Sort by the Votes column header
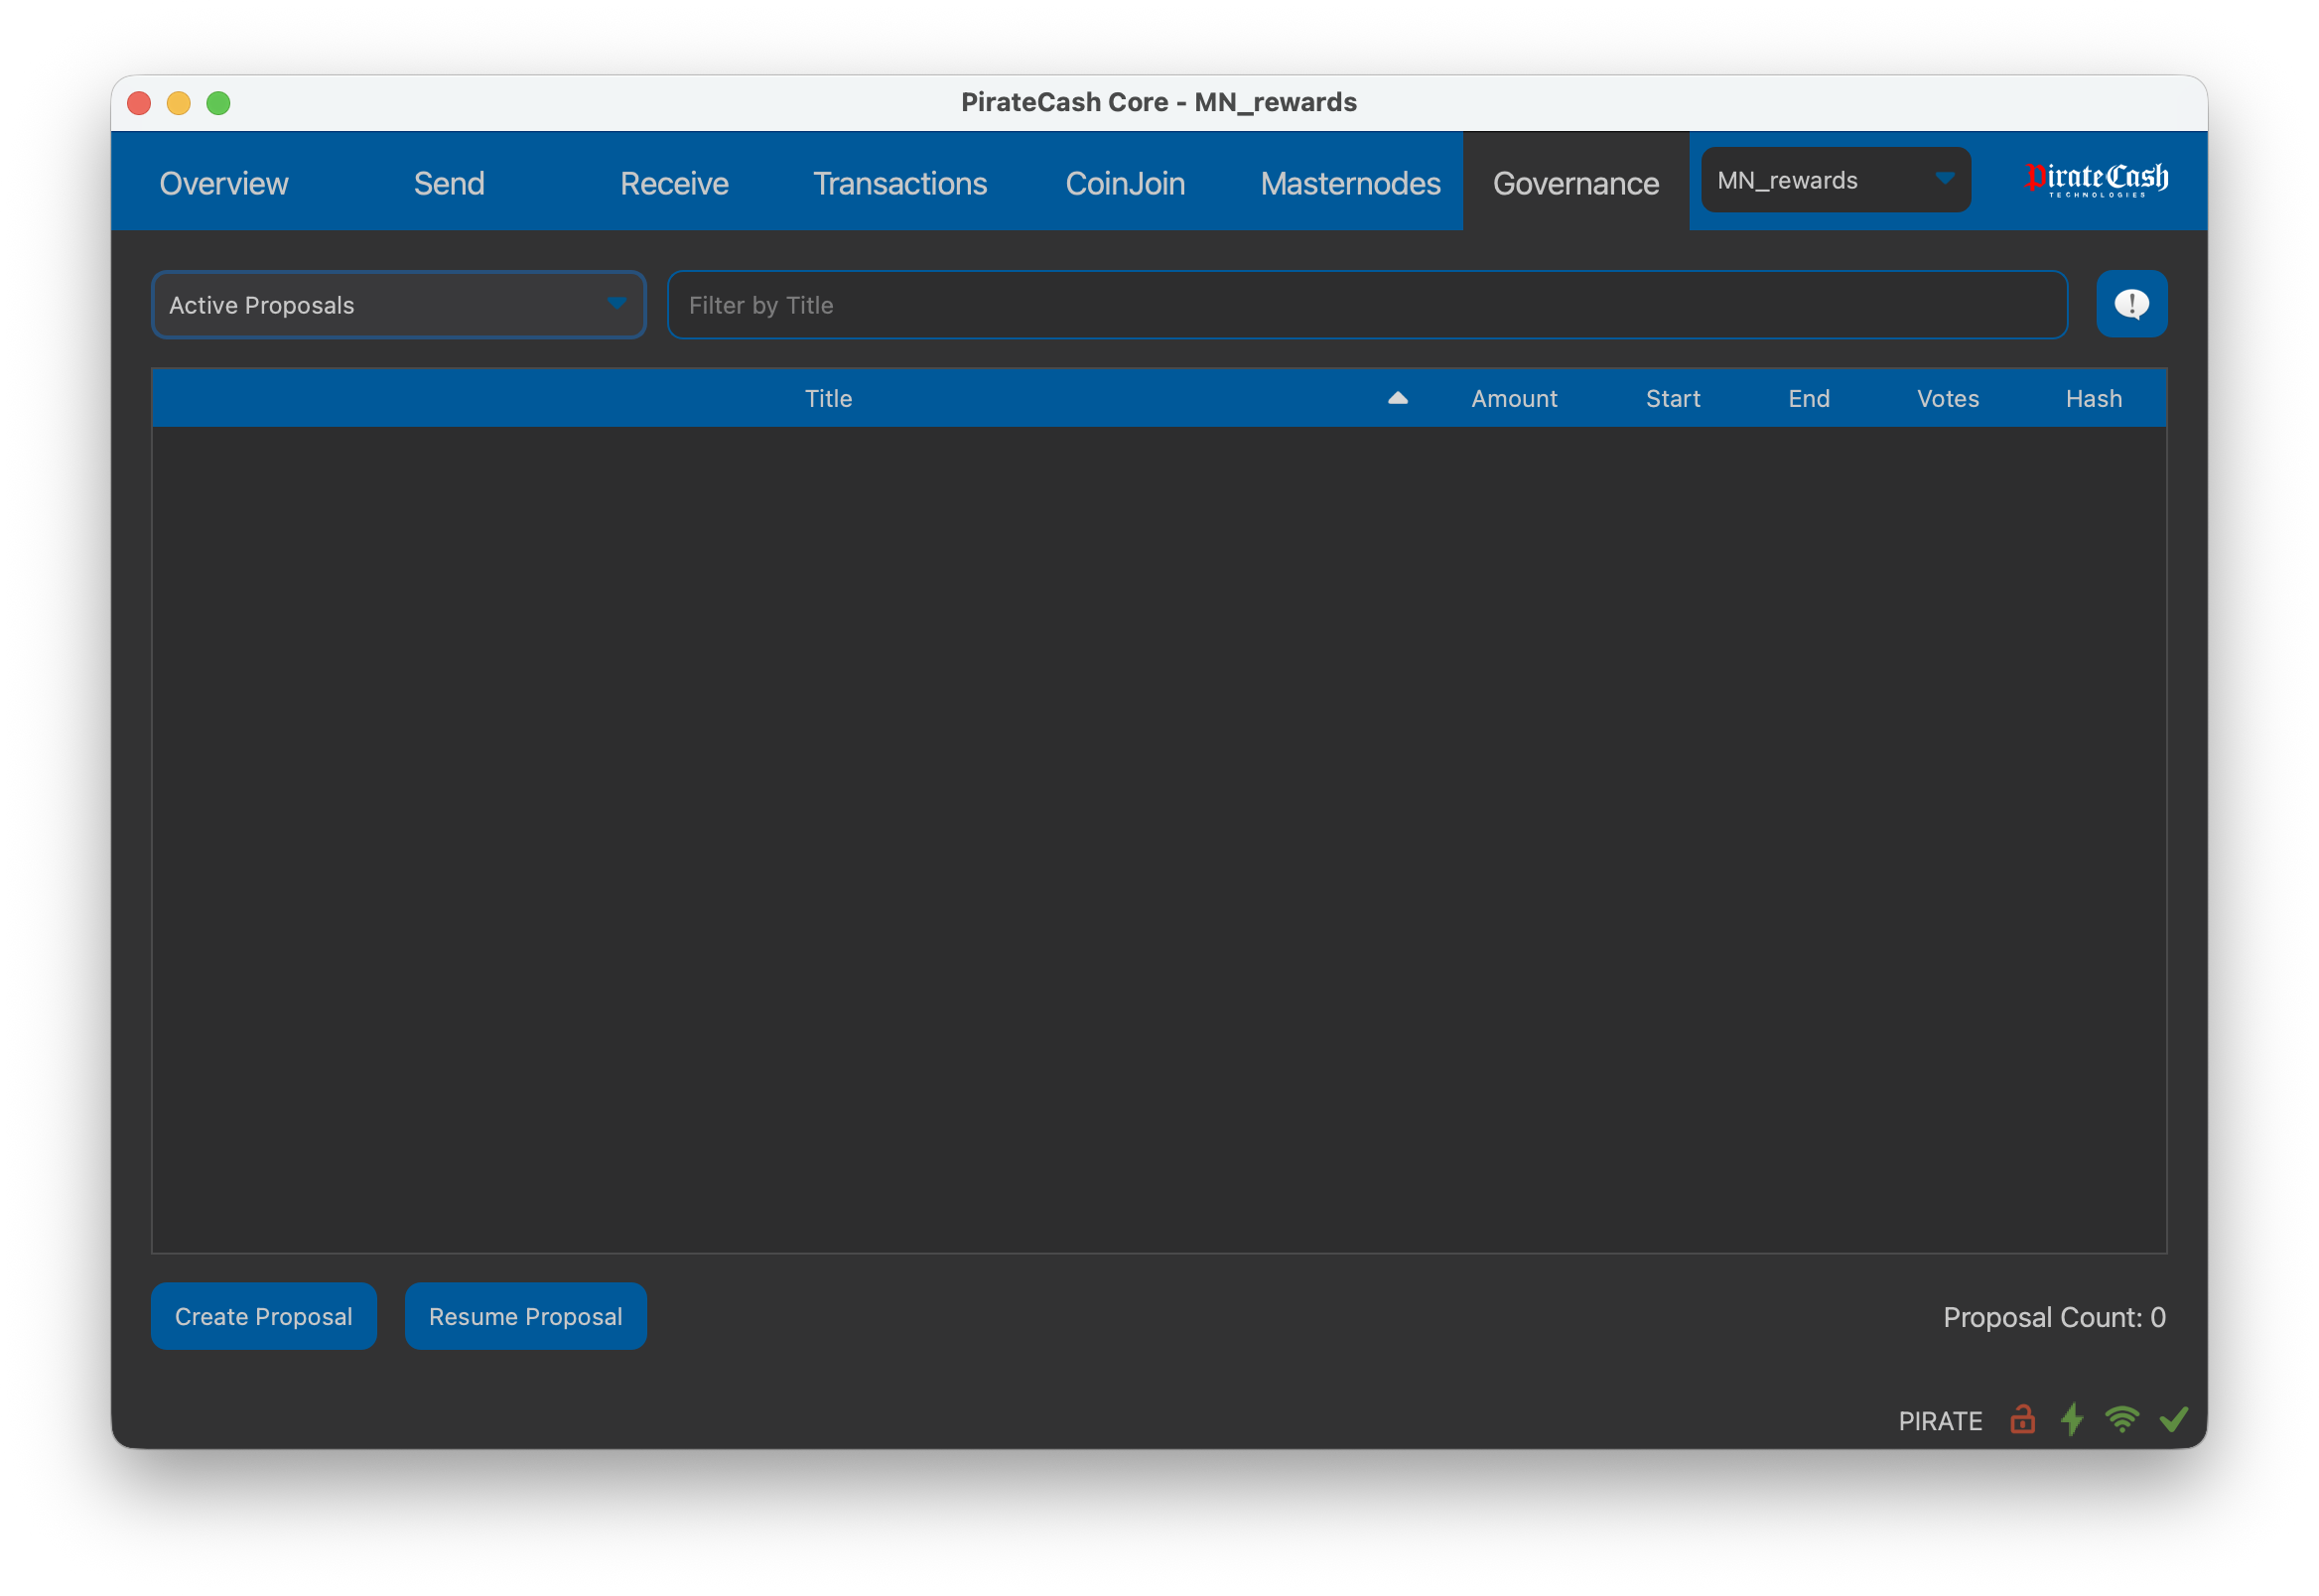 point(1947,398)
